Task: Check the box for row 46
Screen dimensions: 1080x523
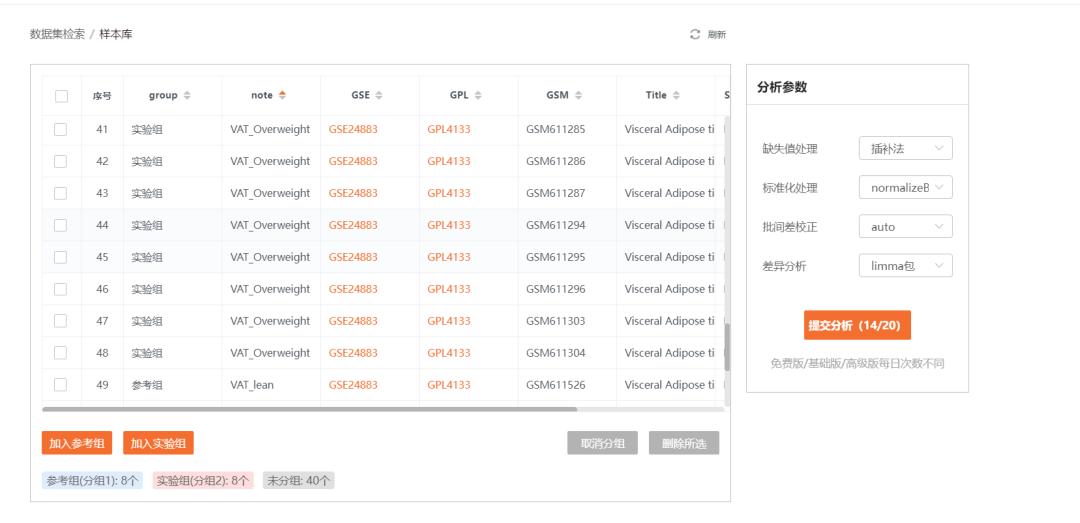Action: 61,289
